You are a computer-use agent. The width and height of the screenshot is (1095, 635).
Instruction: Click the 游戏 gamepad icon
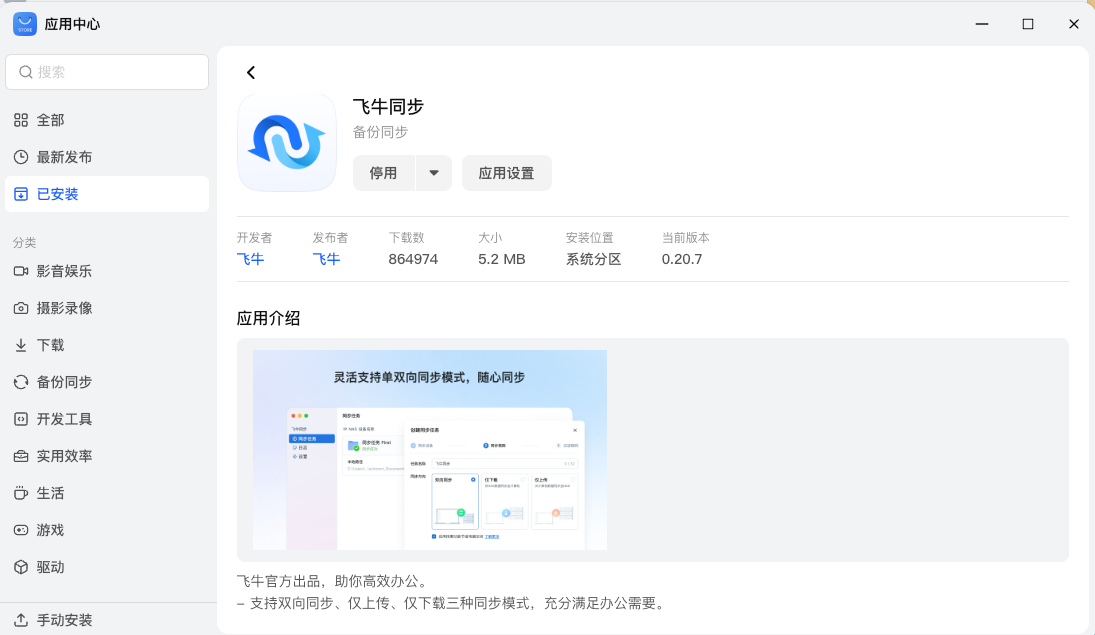click(21, 530)
